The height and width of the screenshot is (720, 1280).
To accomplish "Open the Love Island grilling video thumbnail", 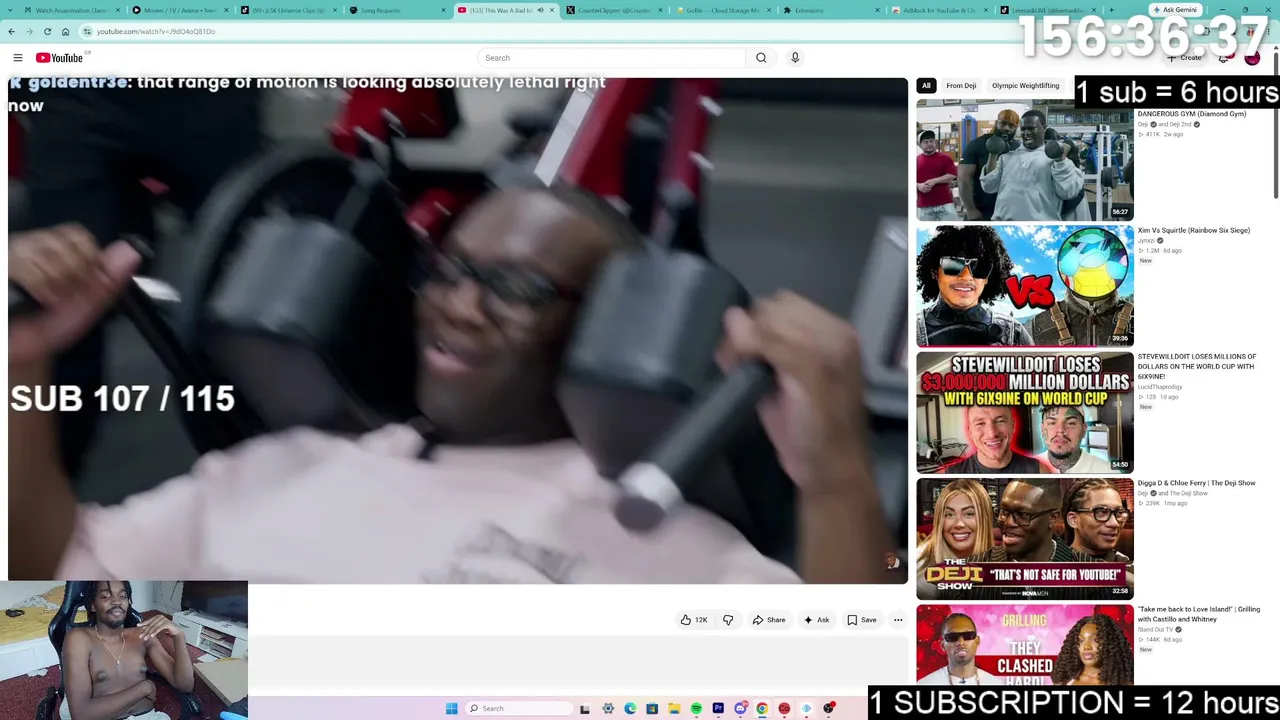I will click(x=1025, y=645).
